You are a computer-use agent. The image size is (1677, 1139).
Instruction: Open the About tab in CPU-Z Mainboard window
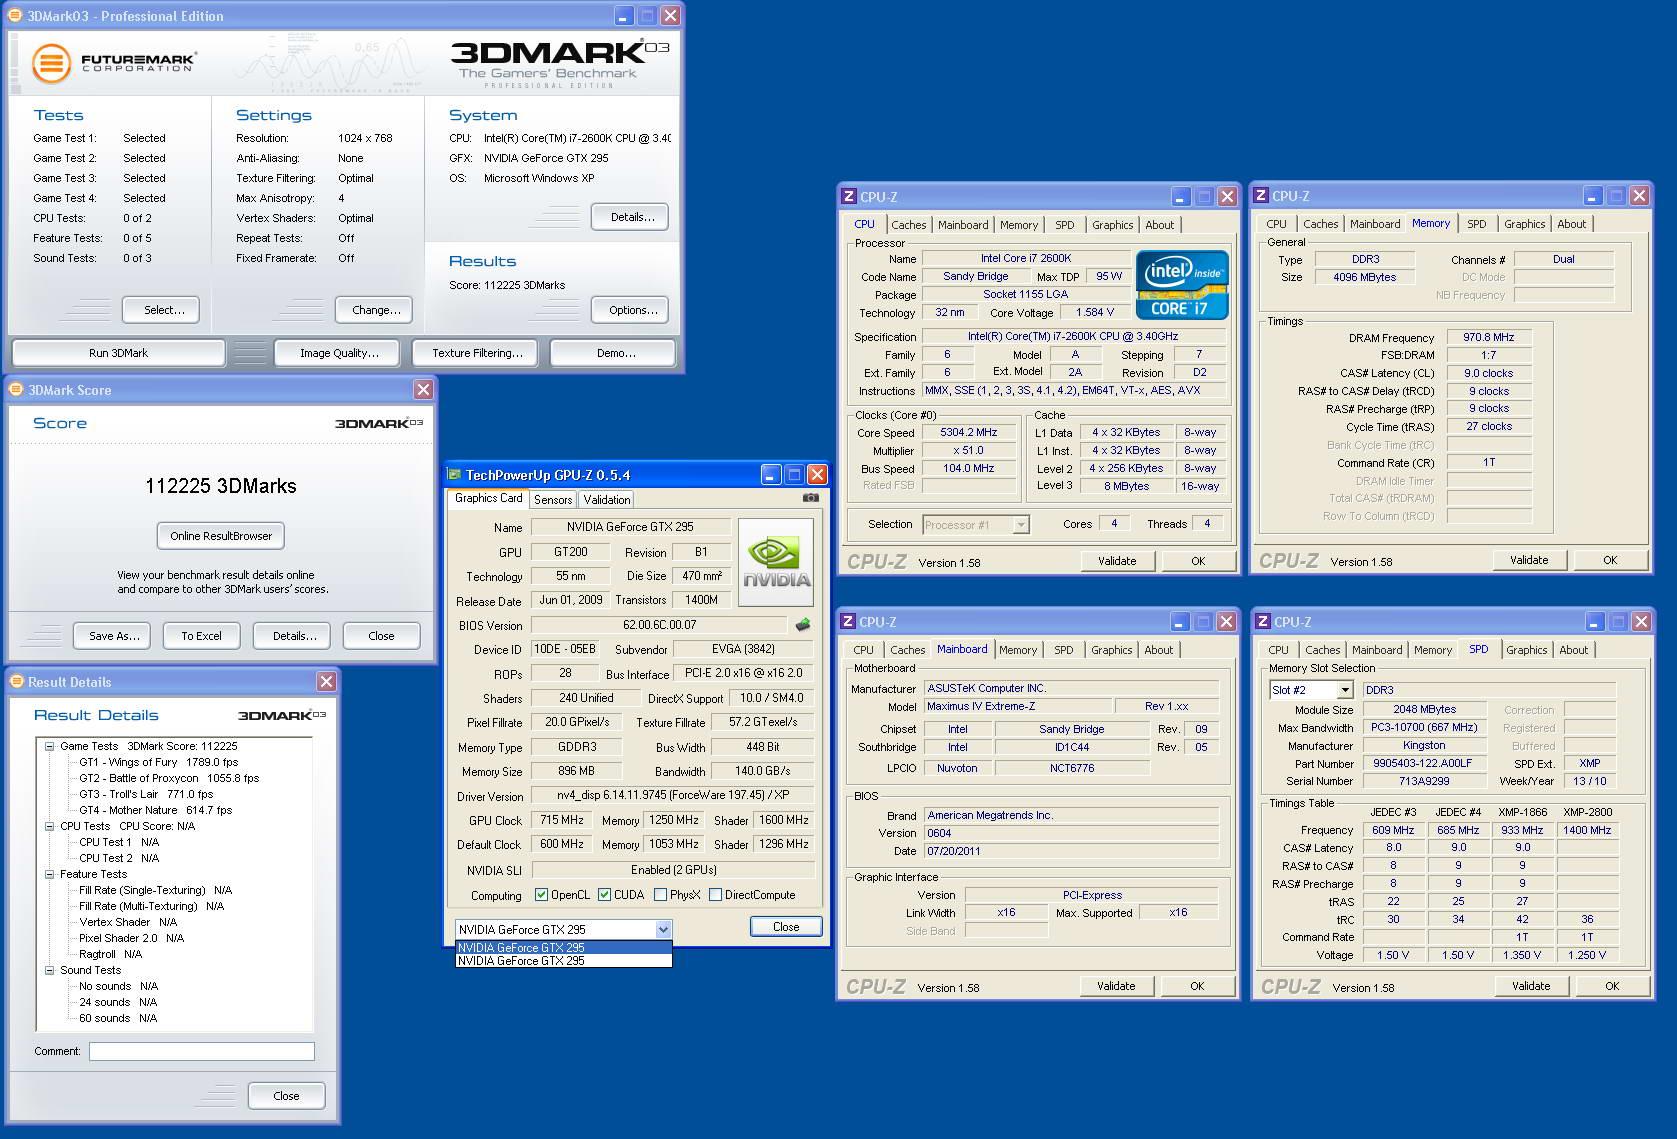click(1159, 650)
